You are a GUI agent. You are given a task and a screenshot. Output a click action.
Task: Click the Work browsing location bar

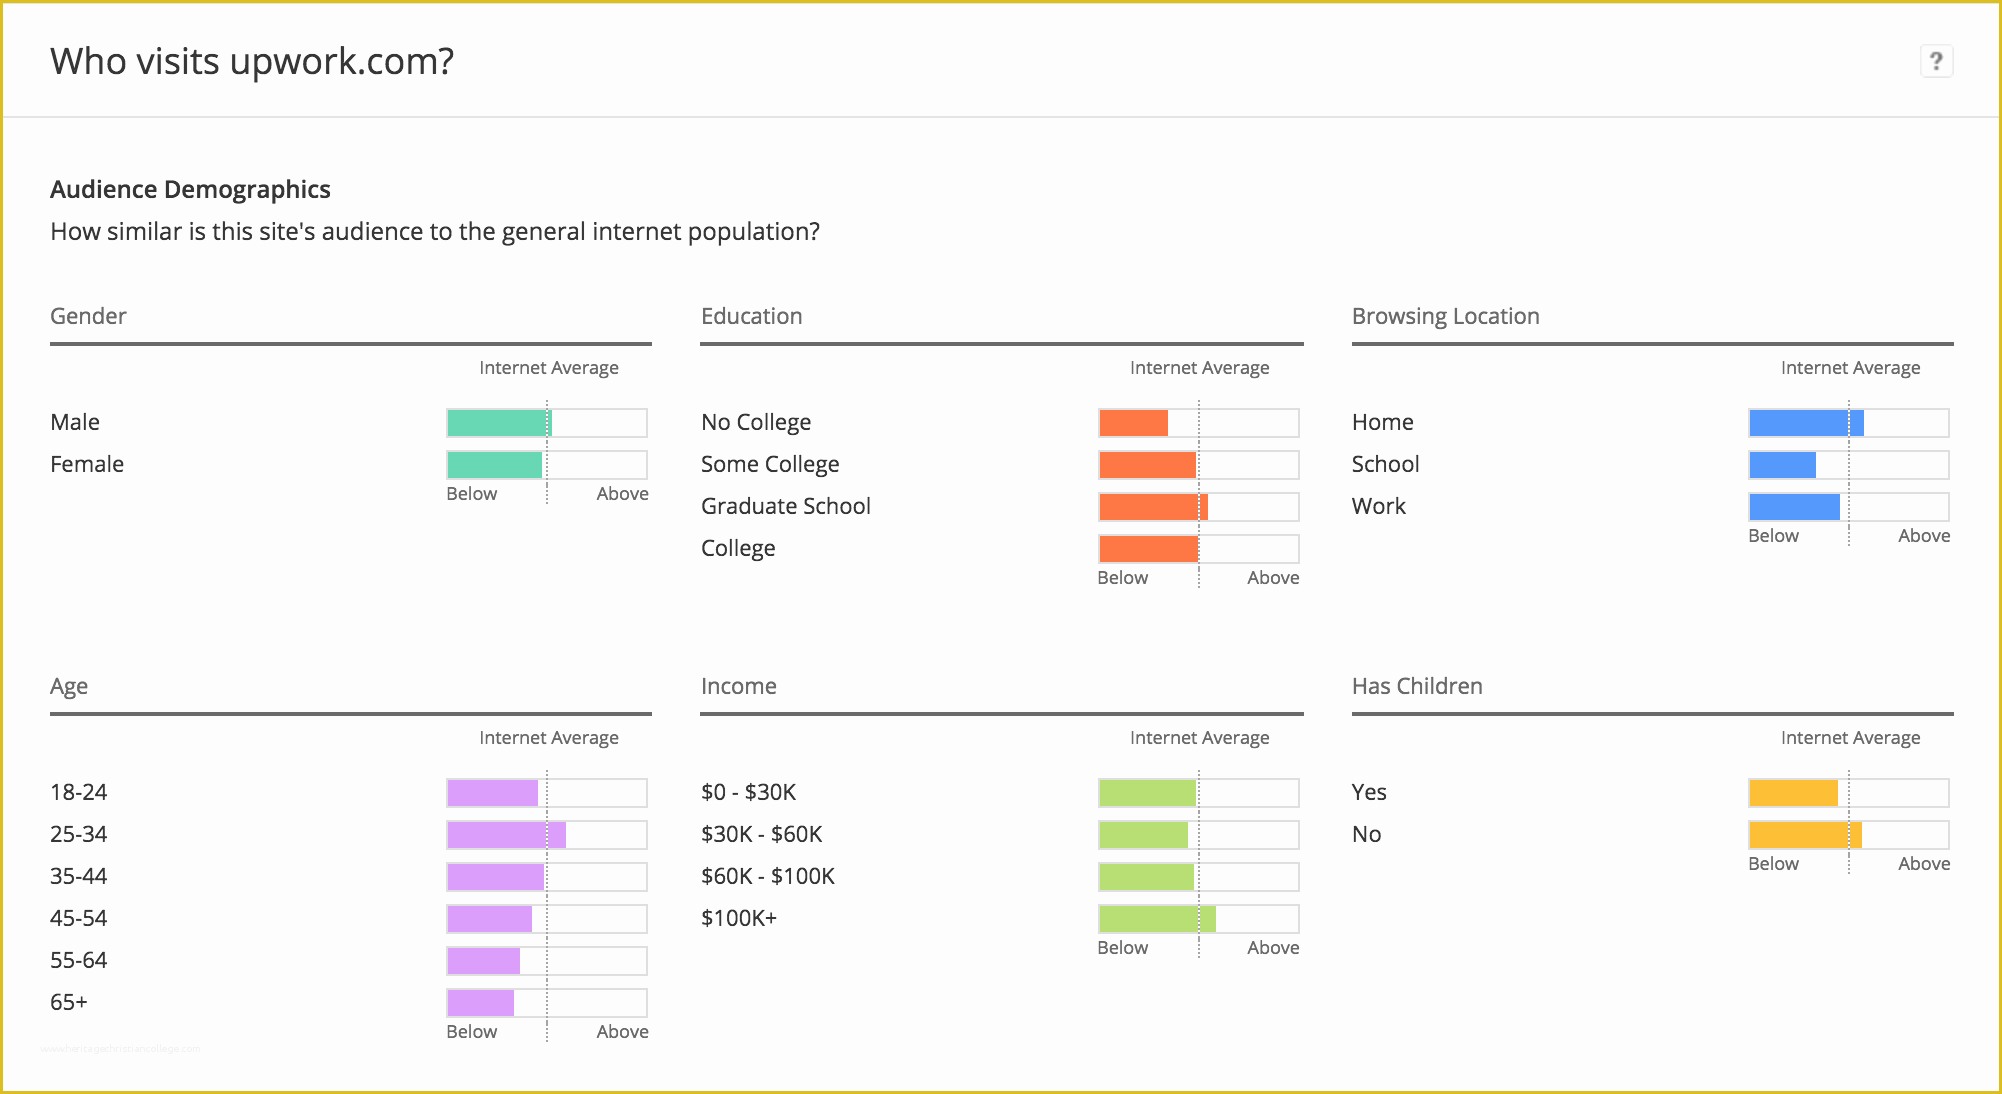pyautogui.click(x=1849, y=507)
